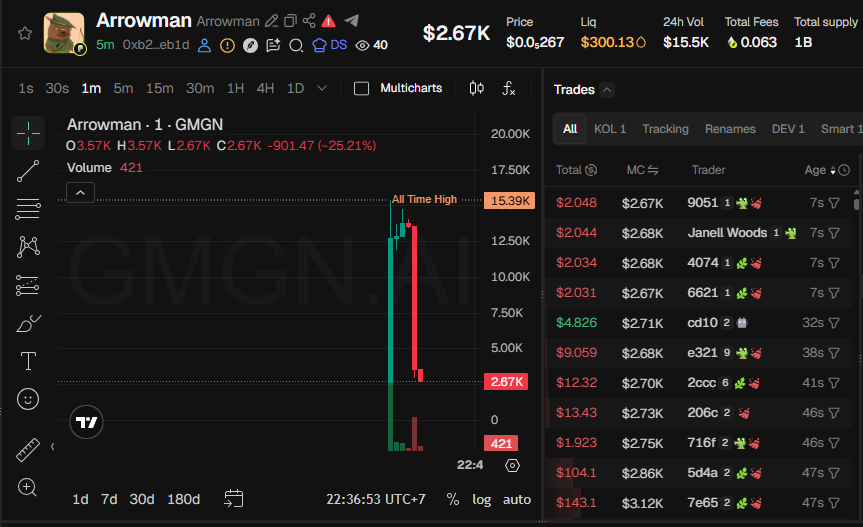Toggle the auto scale
Image resolution: width=863 pixels, height=527 pixels.
coord(517,499)
